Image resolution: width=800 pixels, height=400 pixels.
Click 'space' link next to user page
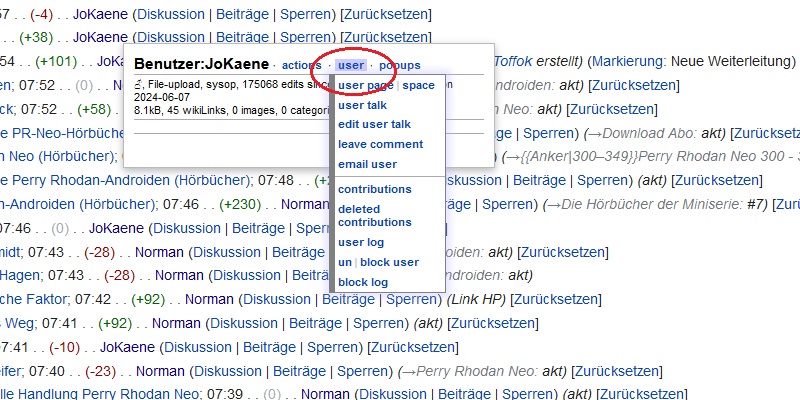point(418,85)
